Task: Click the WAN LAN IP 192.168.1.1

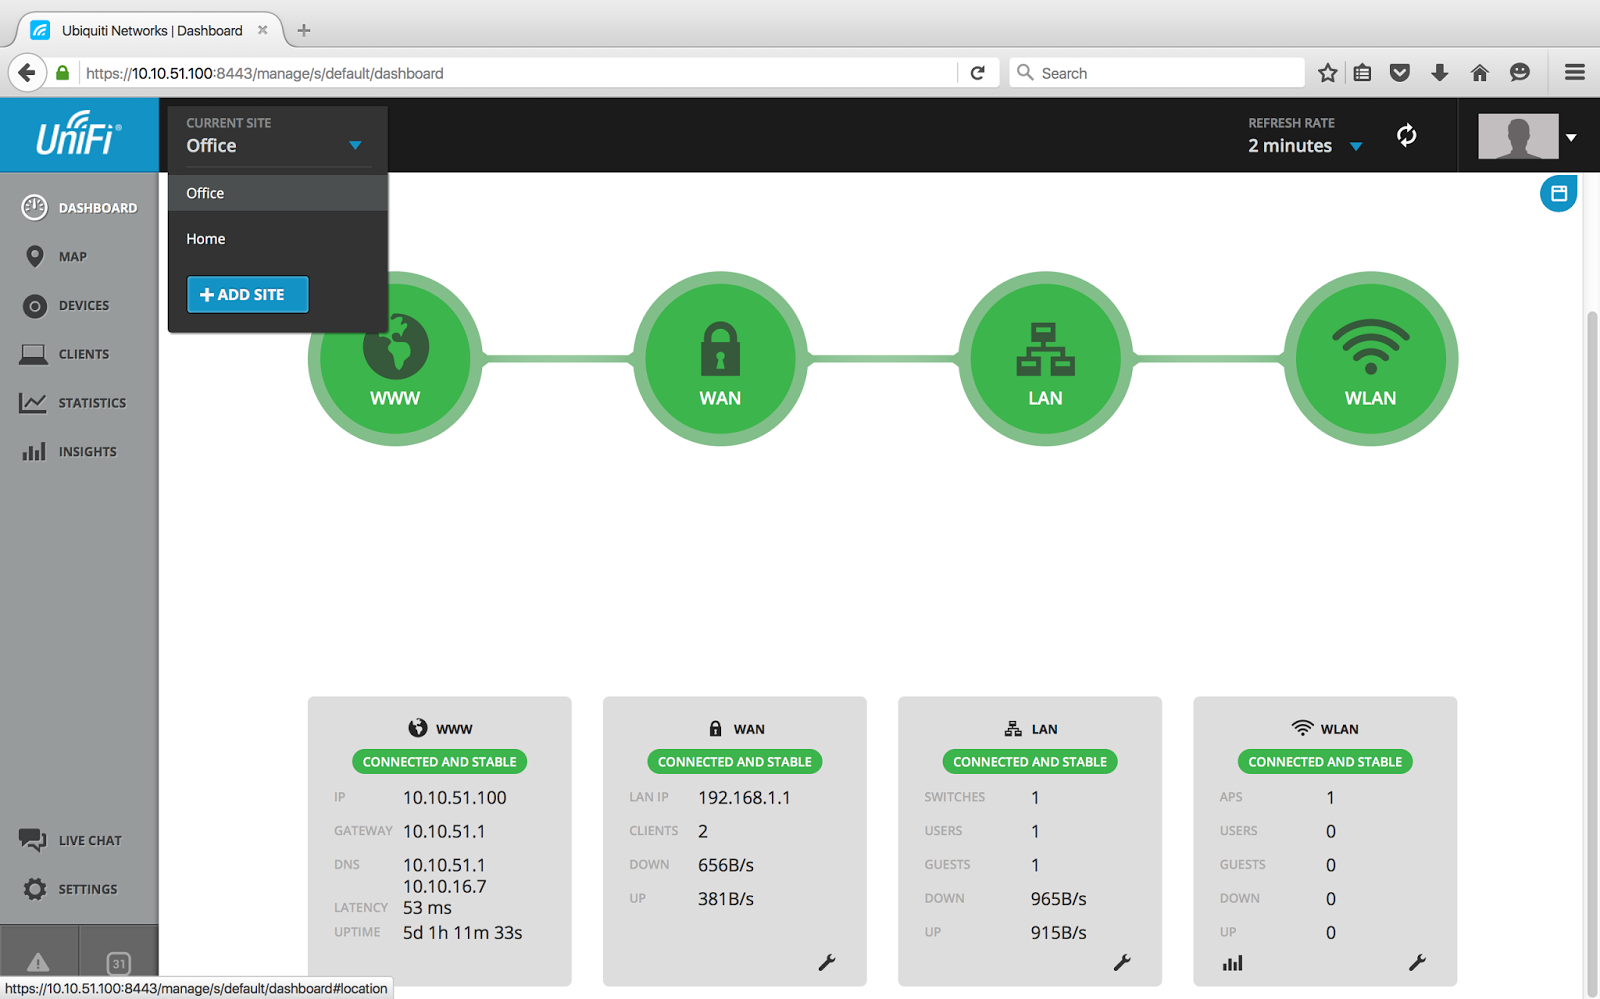Action: 744,797
